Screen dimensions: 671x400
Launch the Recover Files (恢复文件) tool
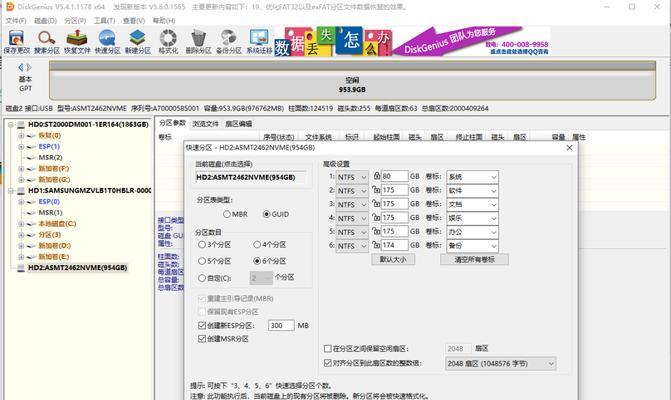point(77,41)
